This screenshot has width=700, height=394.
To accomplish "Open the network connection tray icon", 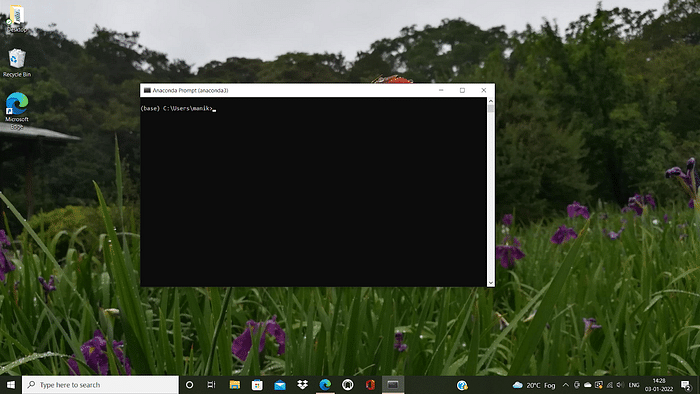I will tap(609, 385).
